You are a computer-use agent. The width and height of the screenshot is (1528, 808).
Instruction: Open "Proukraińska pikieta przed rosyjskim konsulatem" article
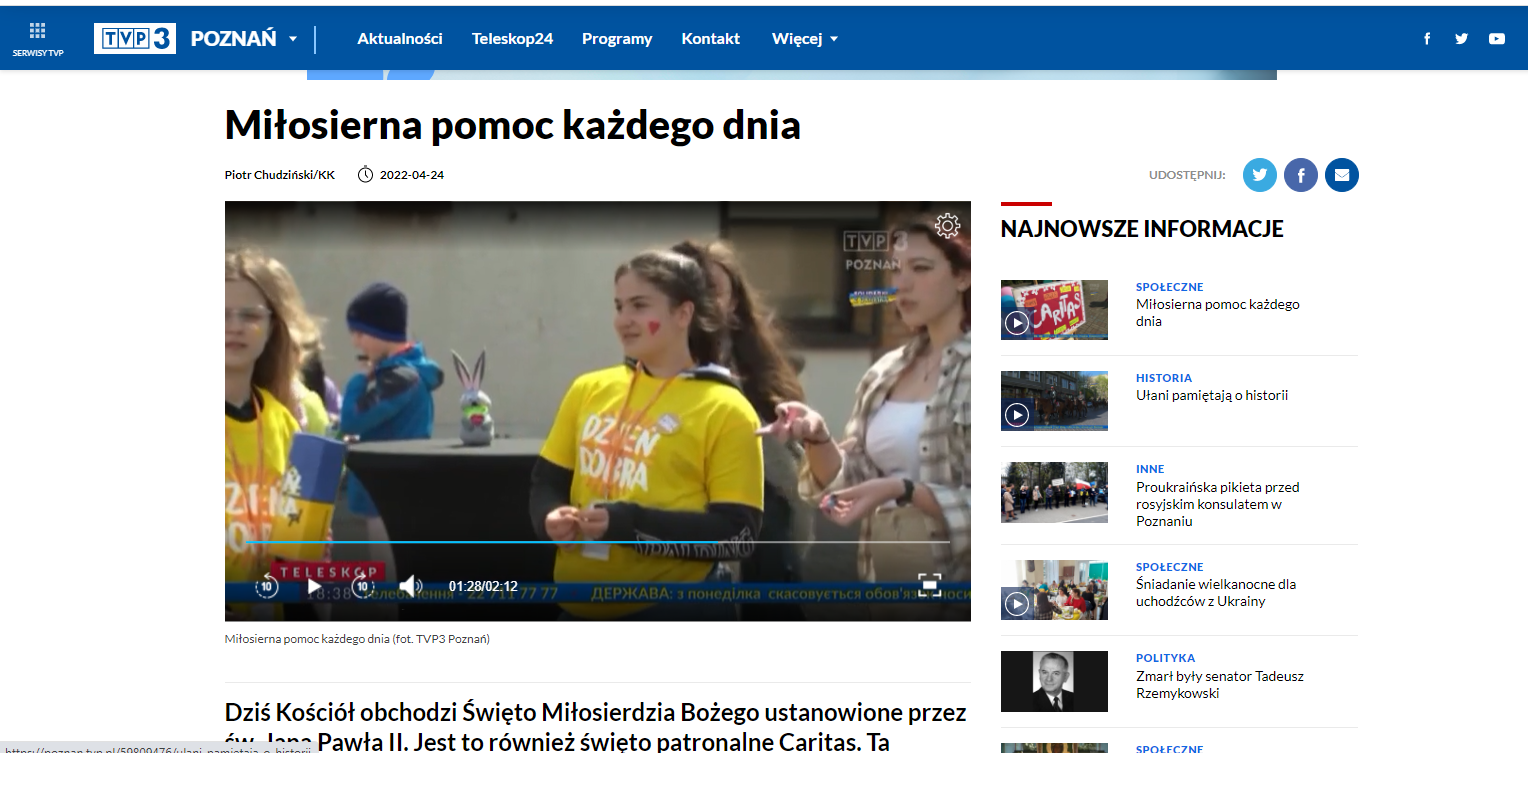point(1218,504)
